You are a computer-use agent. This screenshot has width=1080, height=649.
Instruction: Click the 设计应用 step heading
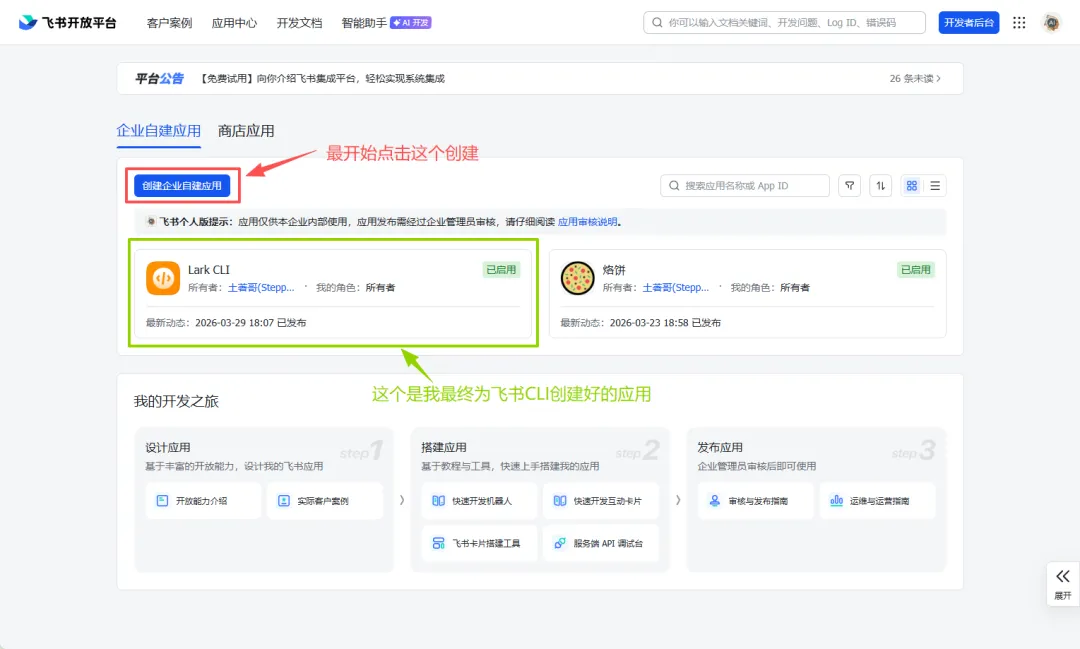(168, 447)
